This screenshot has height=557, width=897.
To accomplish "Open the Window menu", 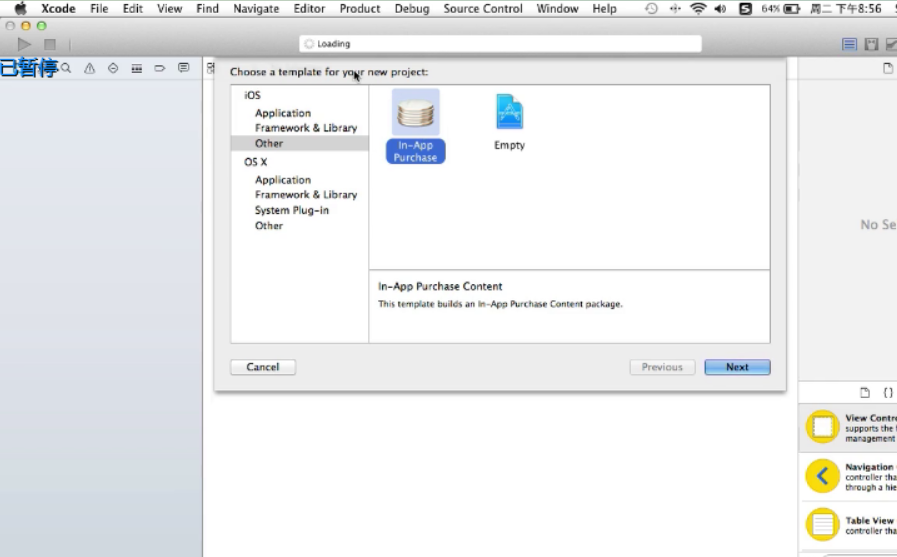I will coord(557,9).
